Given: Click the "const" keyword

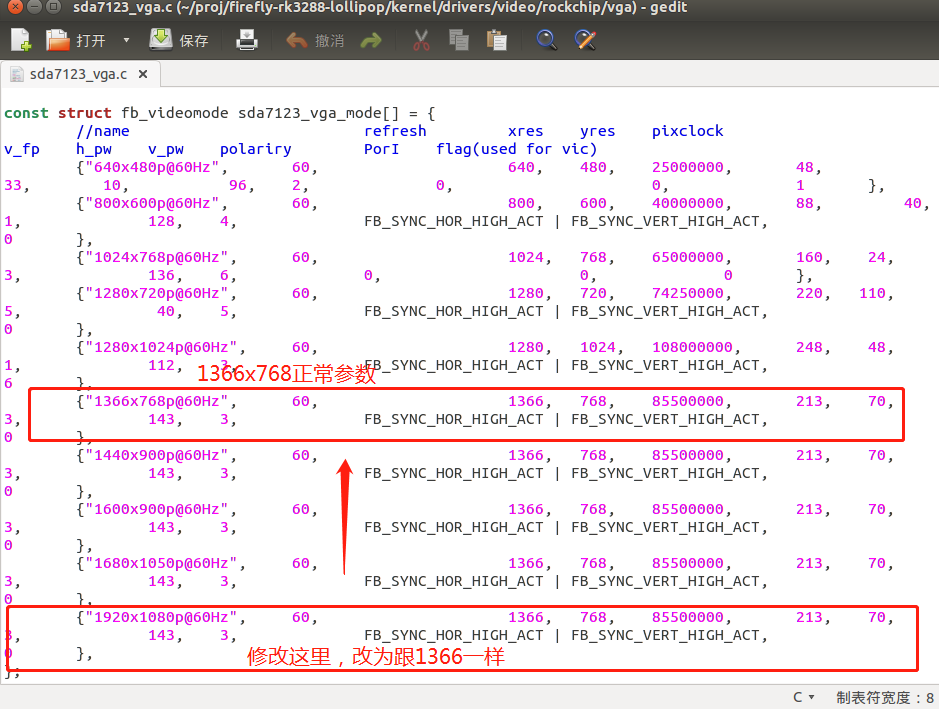Looking at the screenshot, I should [26, 113].
